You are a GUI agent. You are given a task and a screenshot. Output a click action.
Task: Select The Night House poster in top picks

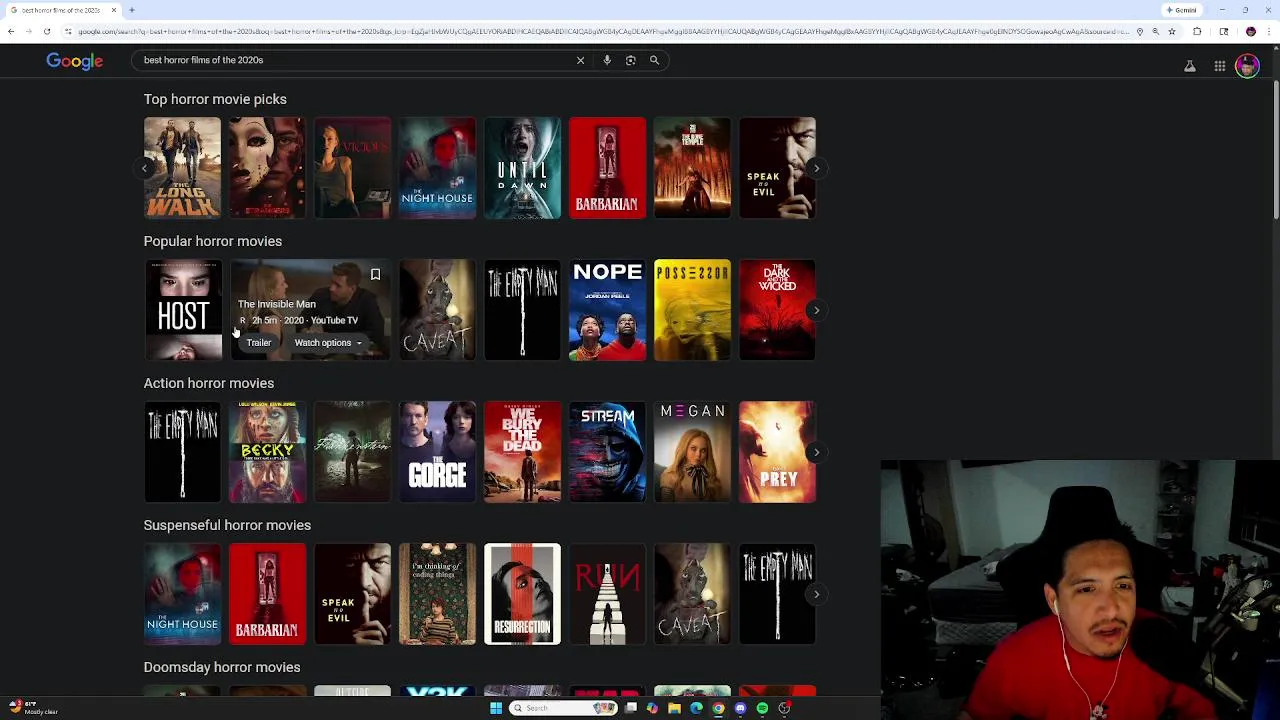pyautogui.click(x=437, y=168)
